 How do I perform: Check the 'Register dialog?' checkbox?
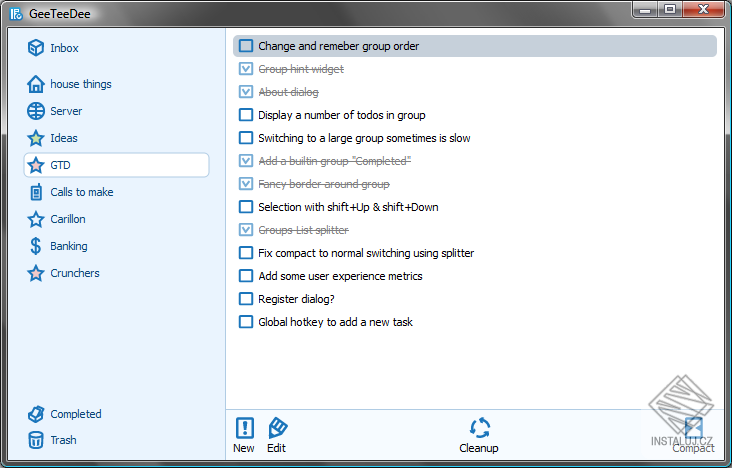point(246,299)
